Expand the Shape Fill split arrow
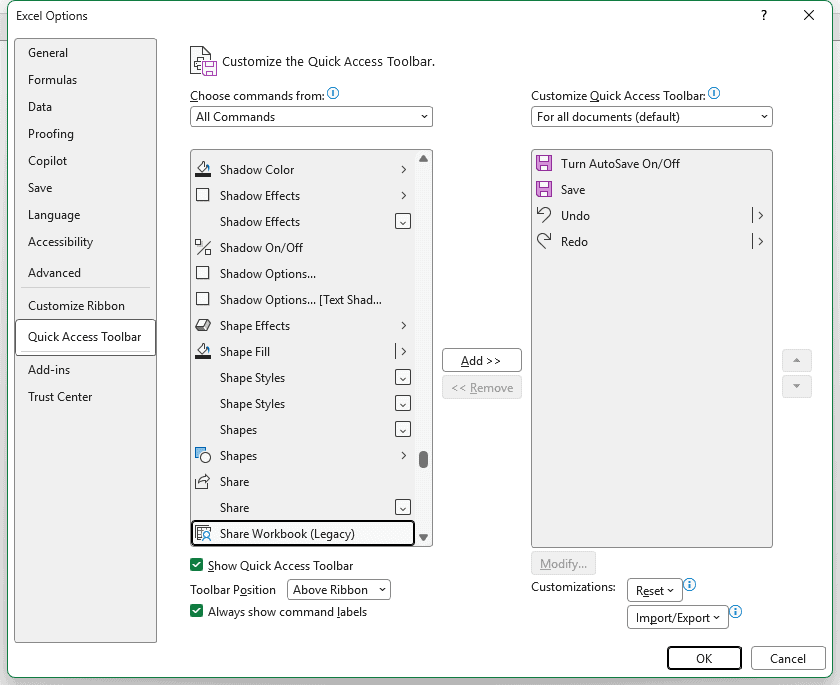 click(x=403, y=351)
